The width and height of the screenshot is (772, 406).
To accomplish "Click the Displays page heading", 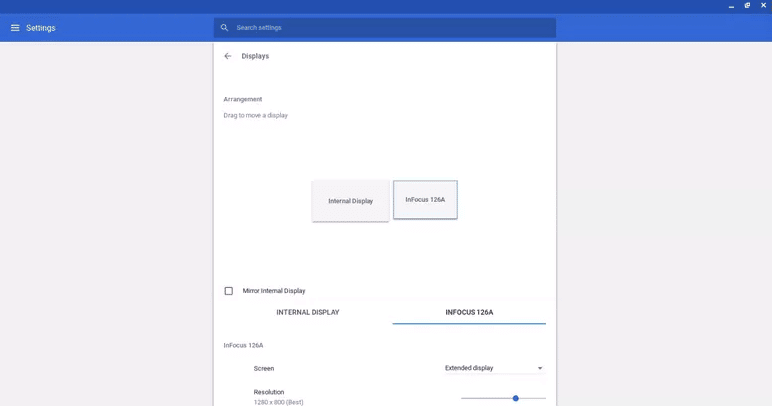I will tap(255, 56).
